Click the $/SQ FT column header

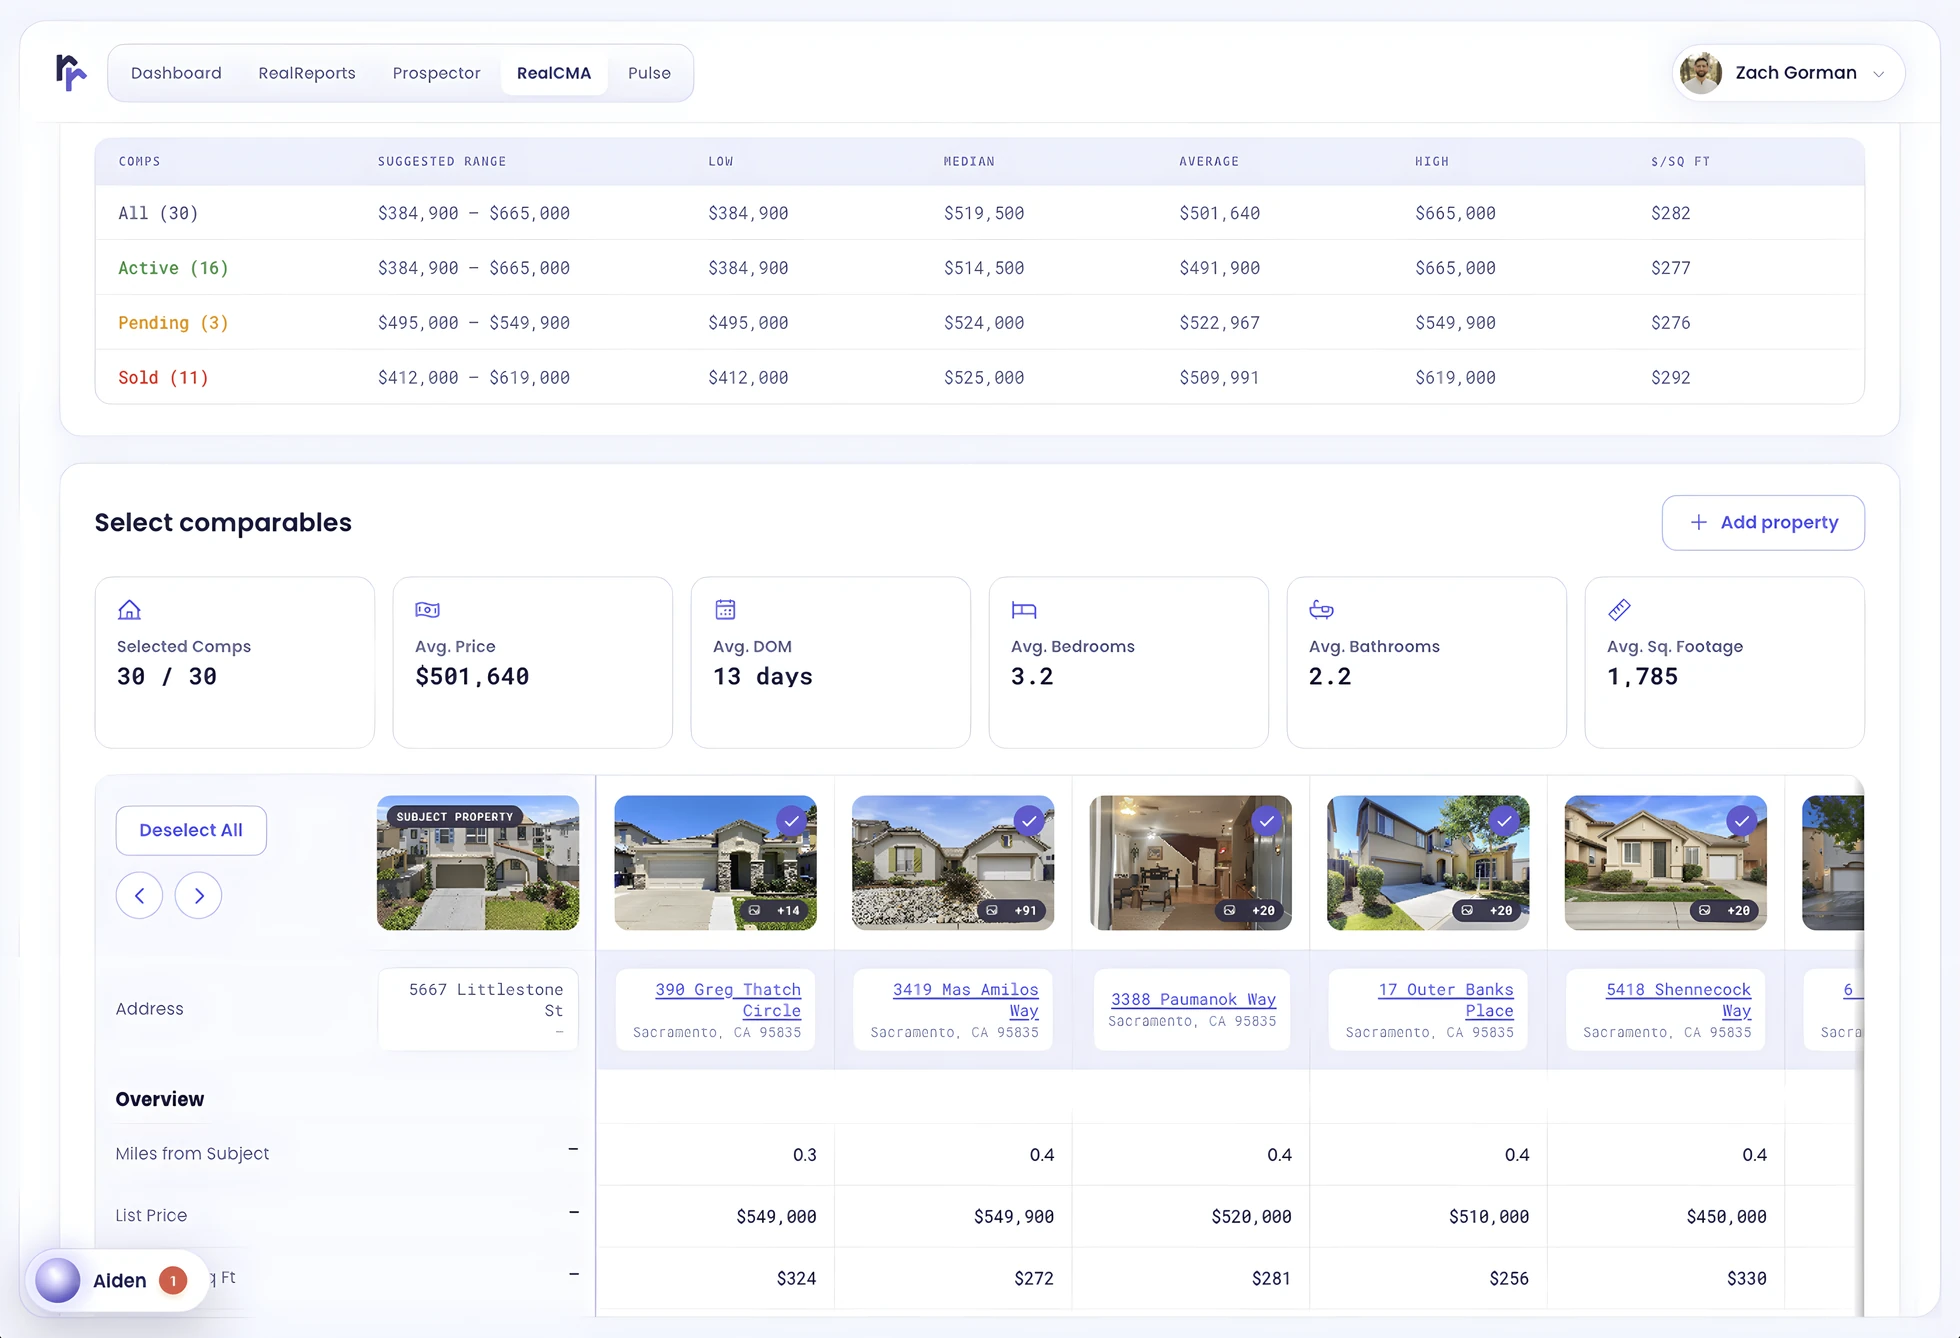pyautogui.click(x=1680, y=162)
